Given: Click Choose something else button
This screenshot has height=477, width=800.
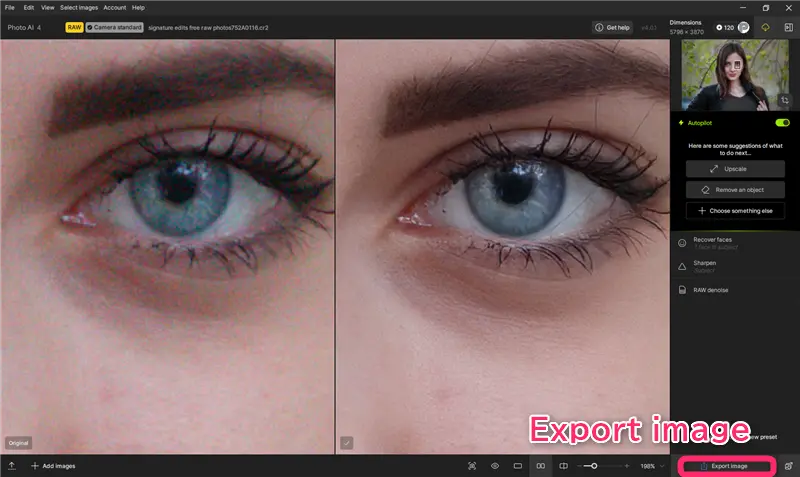Looking at the screenshot, I should pos(735,211).
